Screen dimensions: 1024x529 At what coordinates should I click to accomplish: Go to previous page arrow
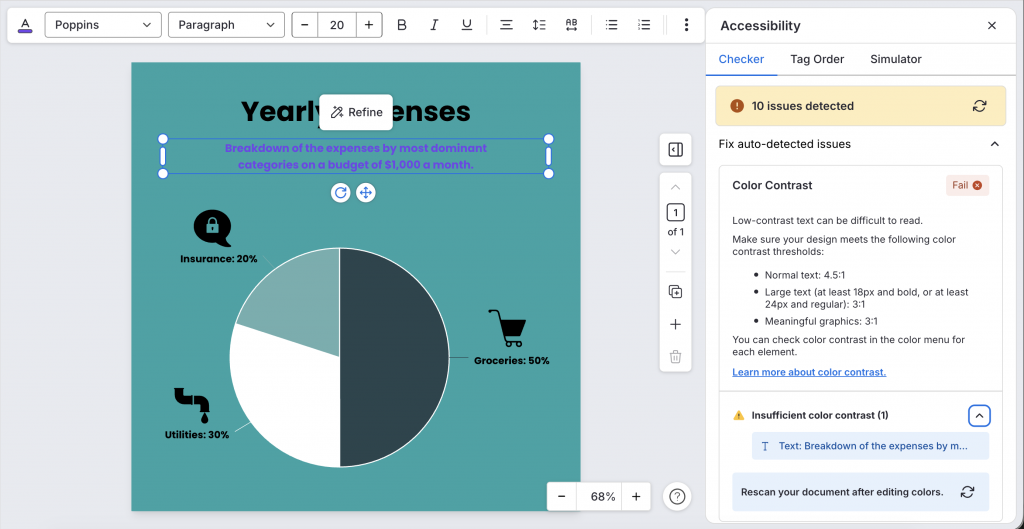(x=675, y=187)
